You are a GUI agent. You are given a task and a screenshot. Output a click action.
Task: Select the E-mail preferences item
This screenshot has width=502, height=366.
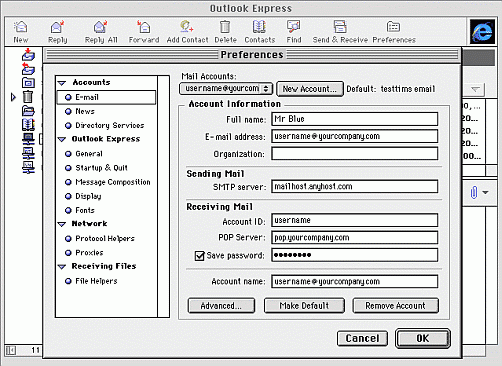(106, 97)
